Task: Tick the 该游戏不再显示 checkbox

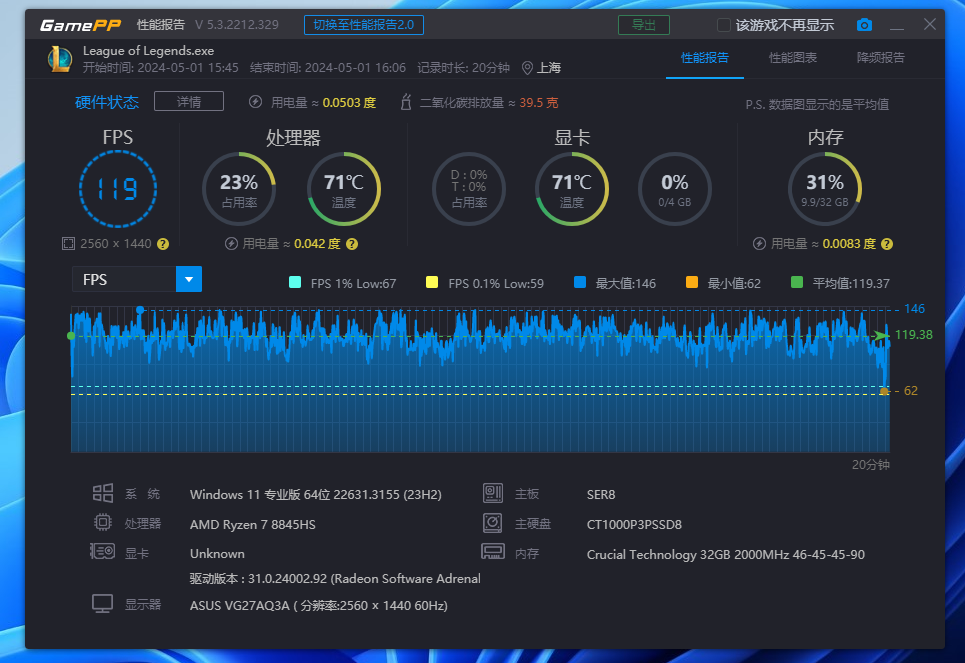Action: (724, 25)
